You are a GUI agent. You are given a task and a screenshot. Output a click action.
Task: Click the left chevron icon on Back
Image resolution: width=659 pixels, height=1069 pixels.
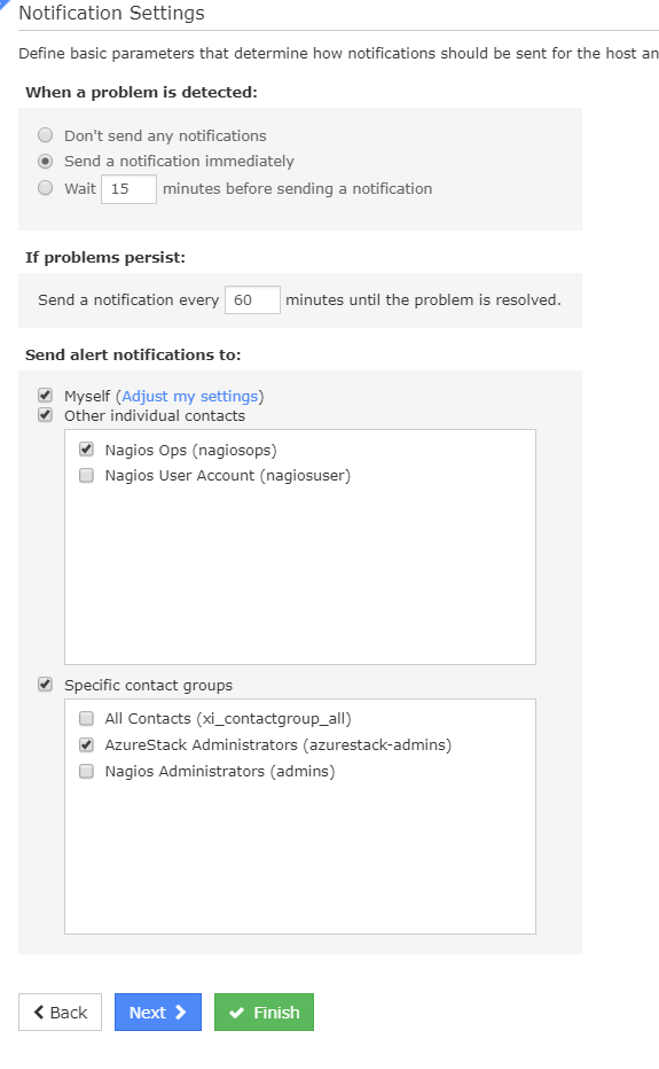39,1012
